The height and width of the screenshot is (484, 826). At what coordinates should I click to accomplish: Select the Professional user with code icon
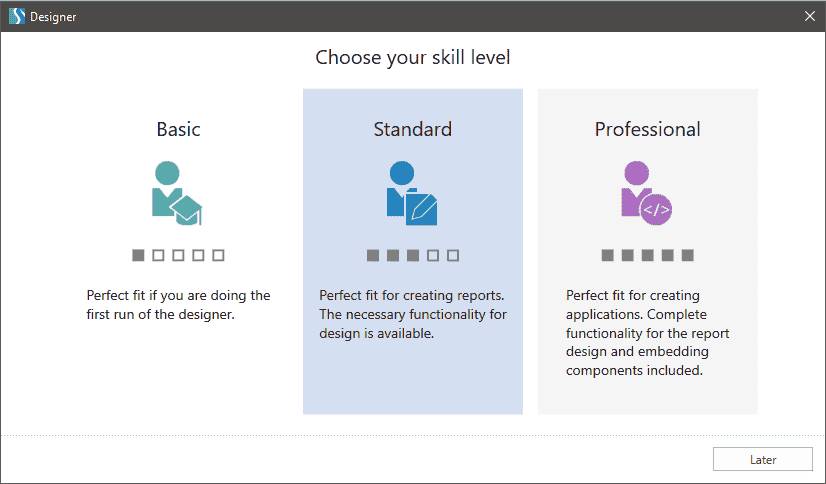pos(647,193)
